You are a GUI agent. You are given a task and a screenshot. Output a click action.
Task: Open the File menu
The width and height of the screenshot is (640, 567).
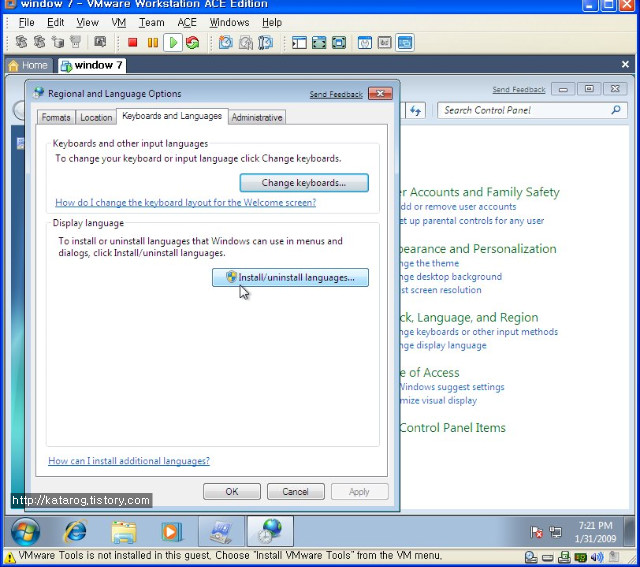27,22
